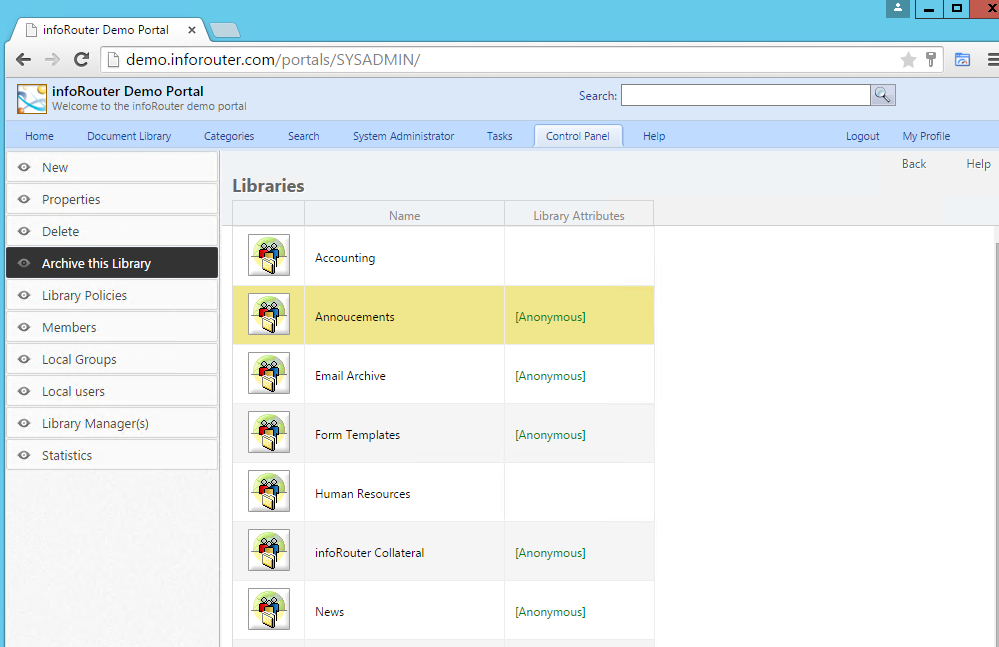Click the eye icon beside Statistics

coord(24,455)
